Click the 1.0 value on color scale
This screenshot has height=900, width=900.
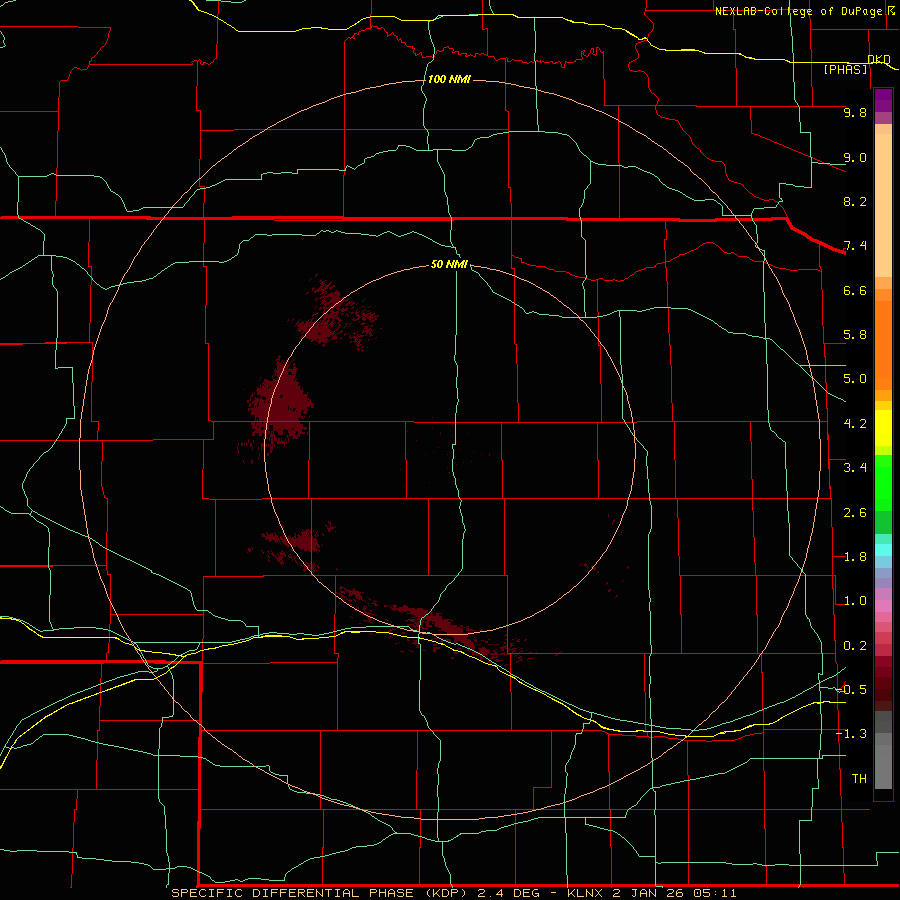(x=855, y=601)
